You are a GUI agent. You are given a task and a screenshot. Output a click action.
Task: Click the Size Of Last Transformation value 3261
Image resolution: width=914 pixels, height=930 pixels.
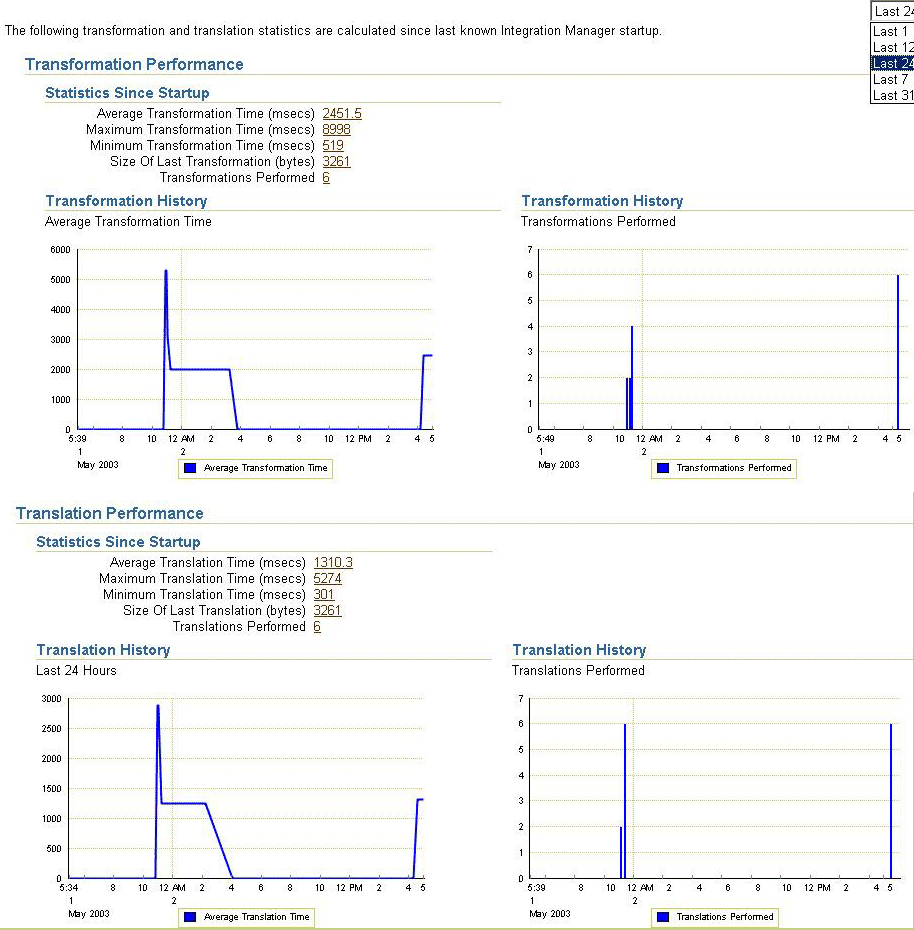[336, 161]
